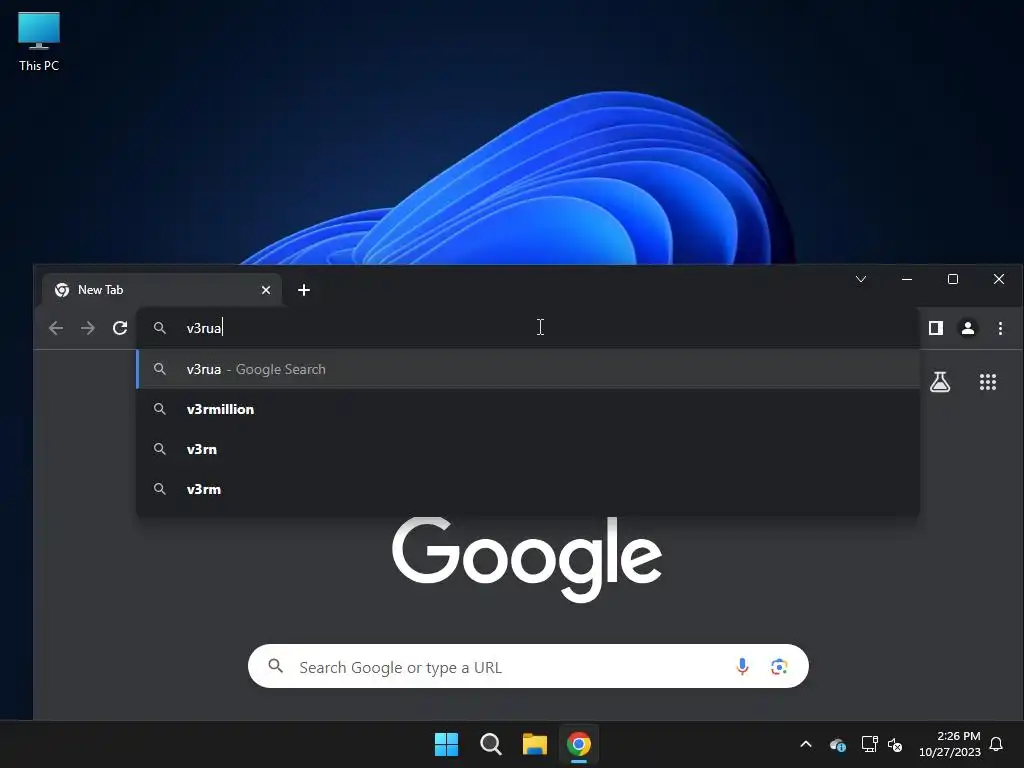Show hidden system tray icons
This screenshot has height=768, width=1024.
(806, 744)
